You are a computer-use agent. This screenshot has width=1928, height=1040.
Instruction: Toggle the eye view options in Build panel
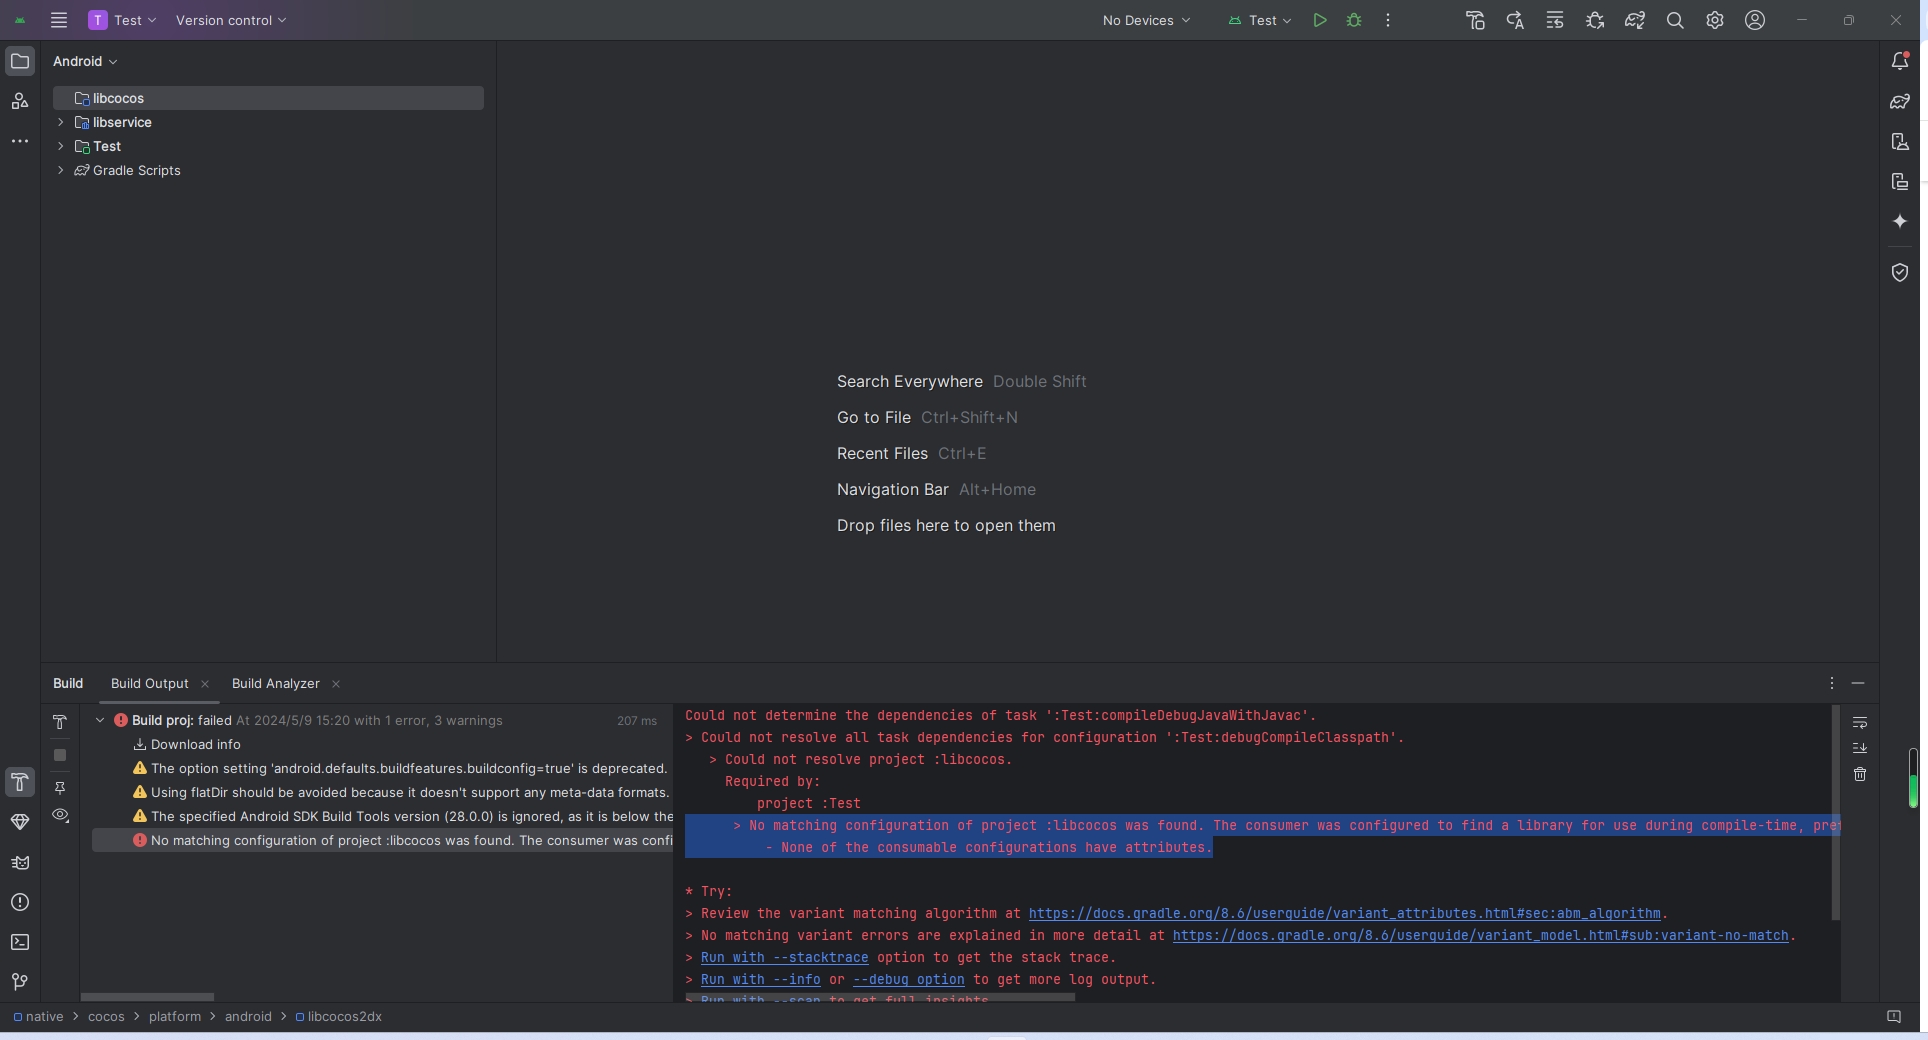tap(60, 815)
